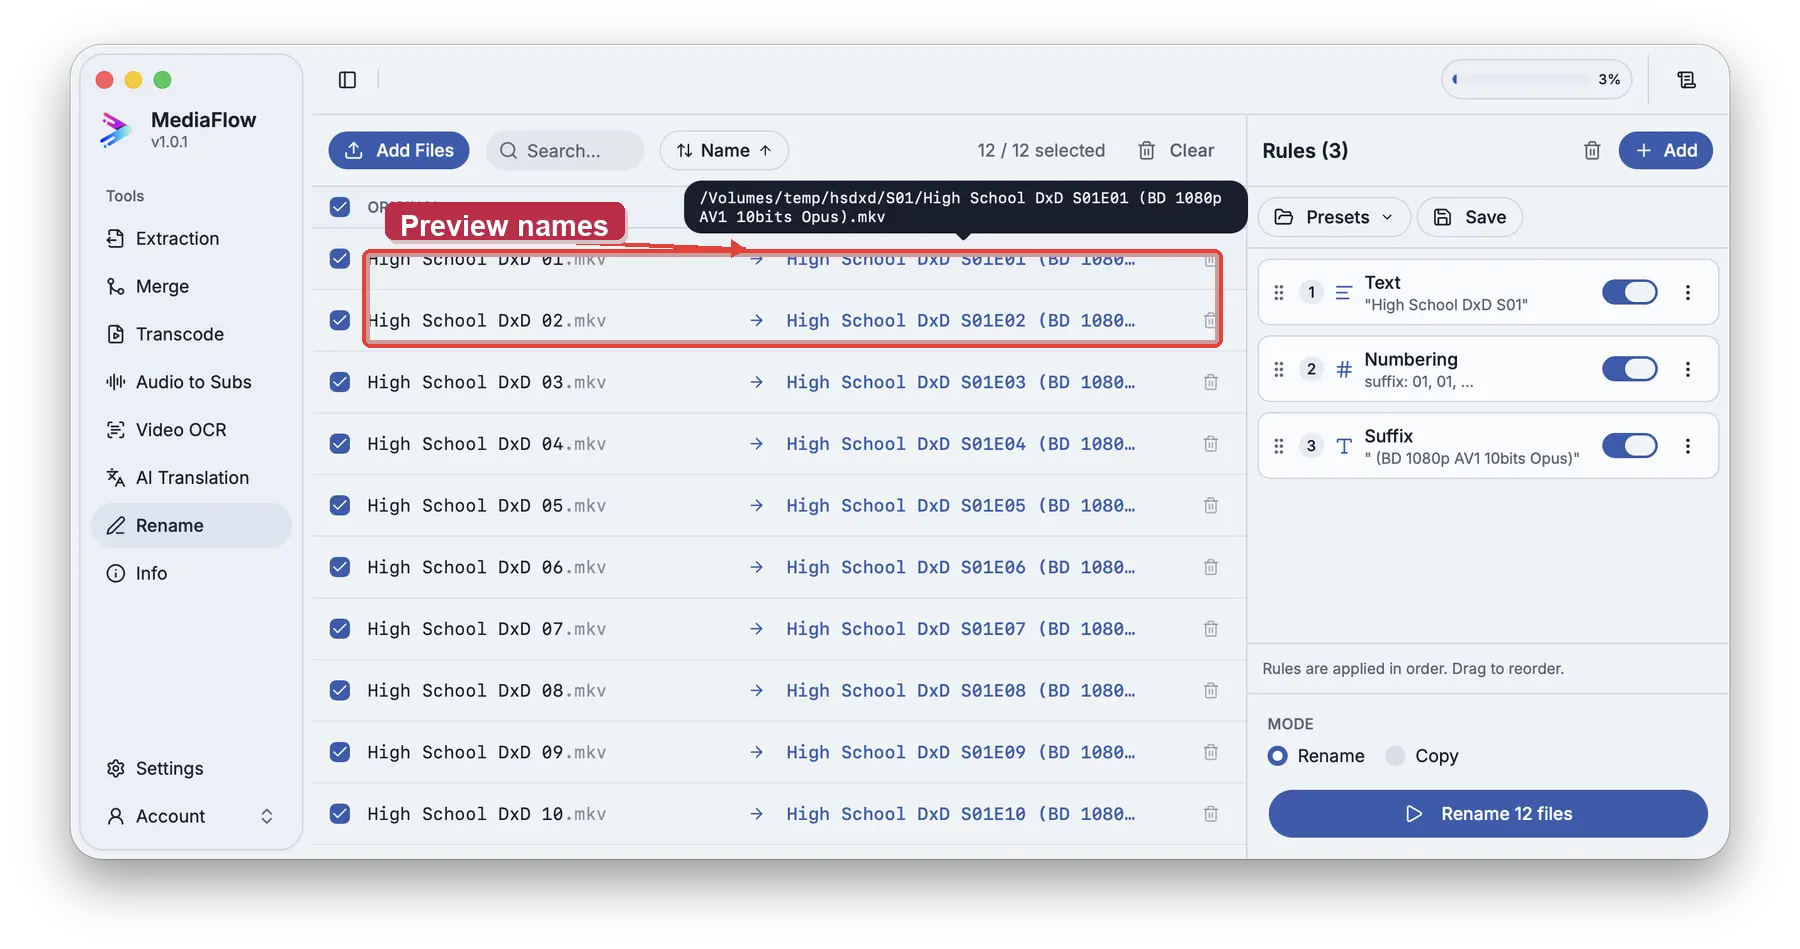
Task: Toggle the select-all files checkbox
Action: (340, 207)
